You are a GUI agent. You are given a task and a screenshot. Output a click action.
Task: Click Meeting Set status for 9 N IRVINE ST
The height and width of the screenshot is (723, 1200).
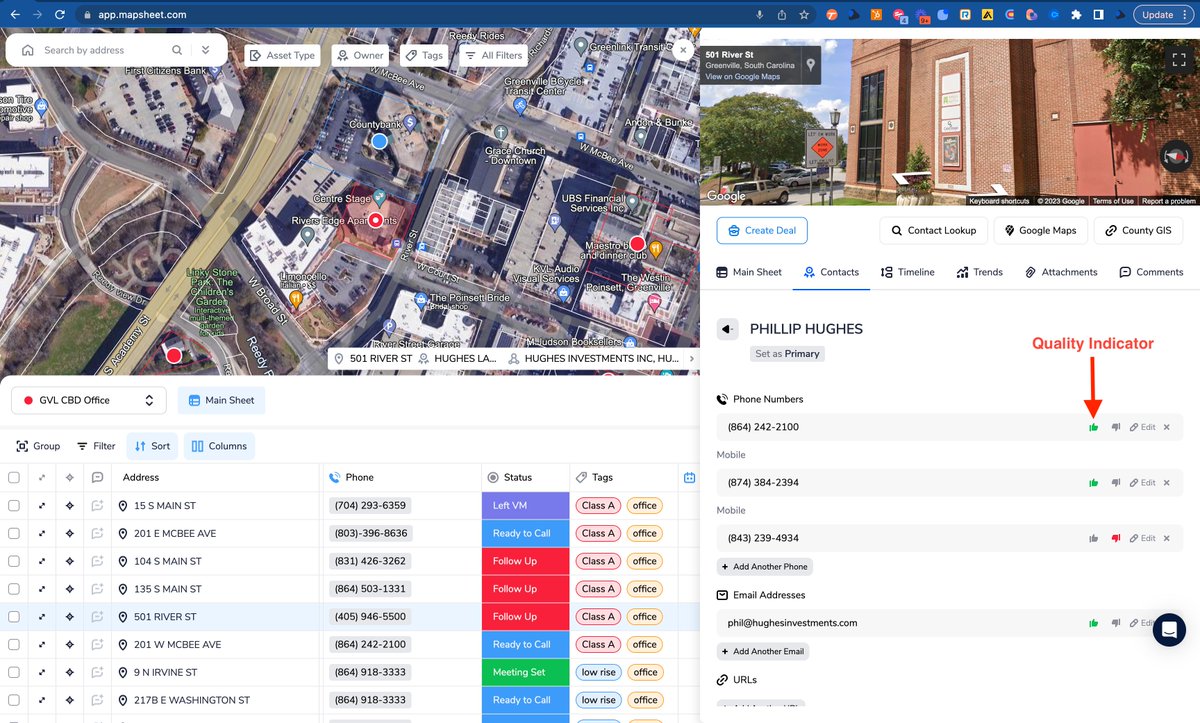pyautogui.click(x=525, y=672)
